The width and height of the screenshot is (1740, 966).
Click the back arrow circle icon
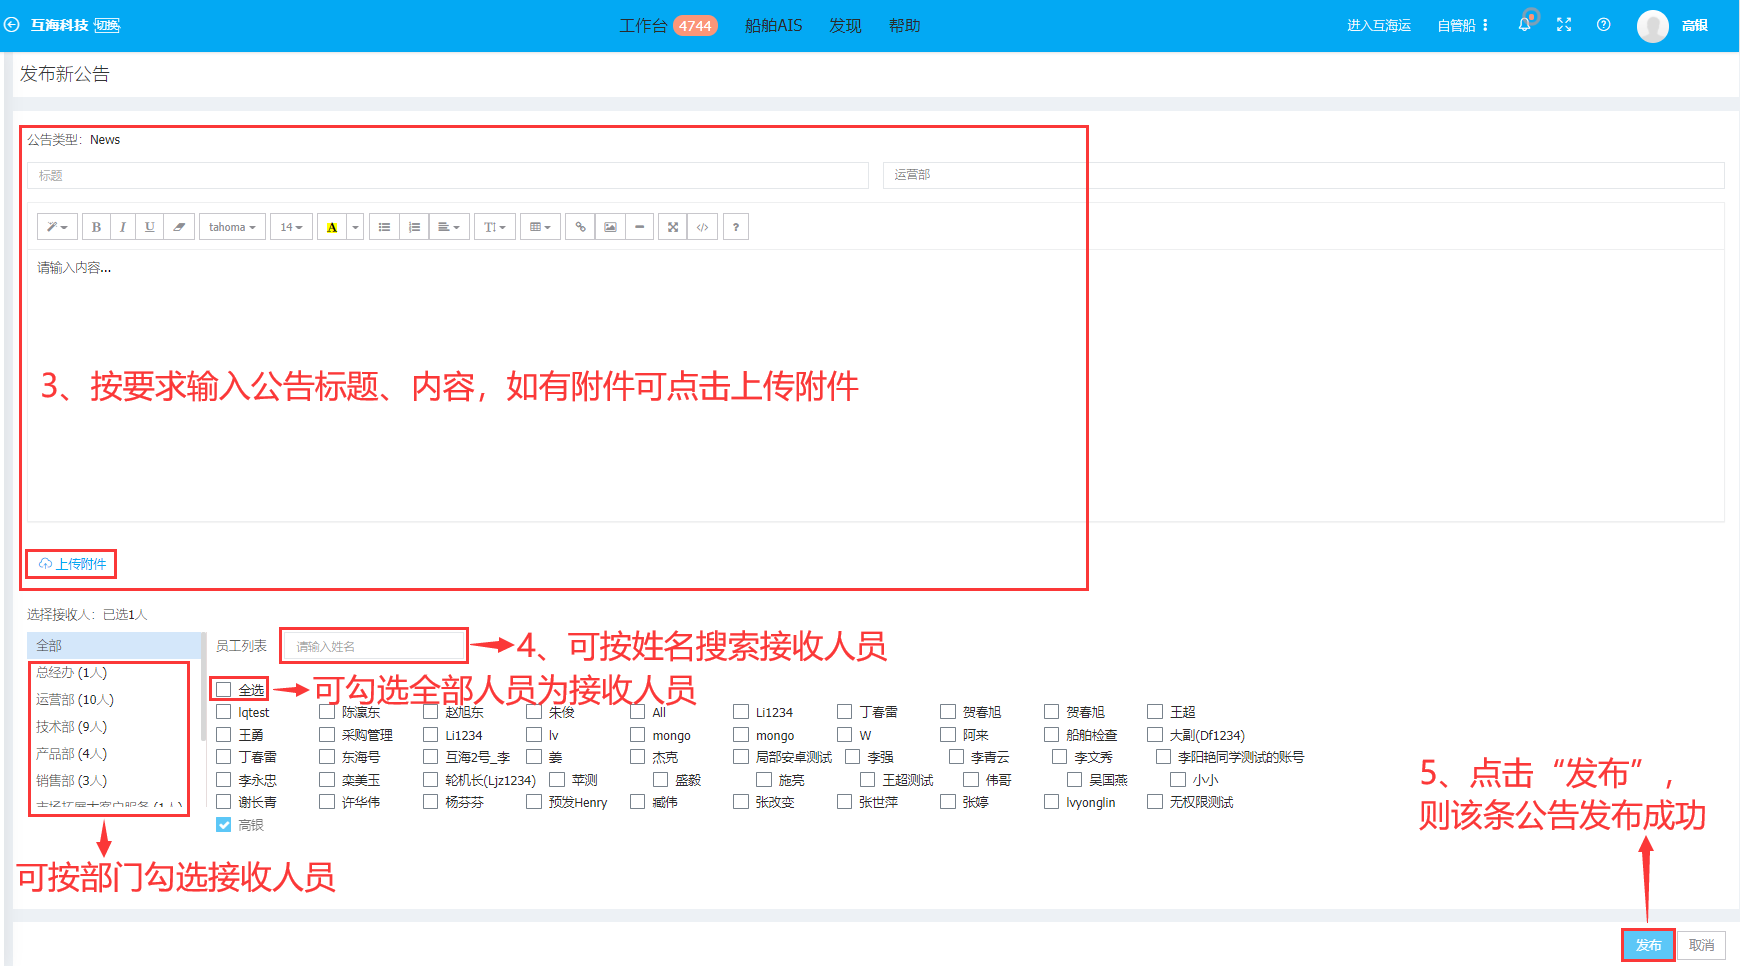12,25
